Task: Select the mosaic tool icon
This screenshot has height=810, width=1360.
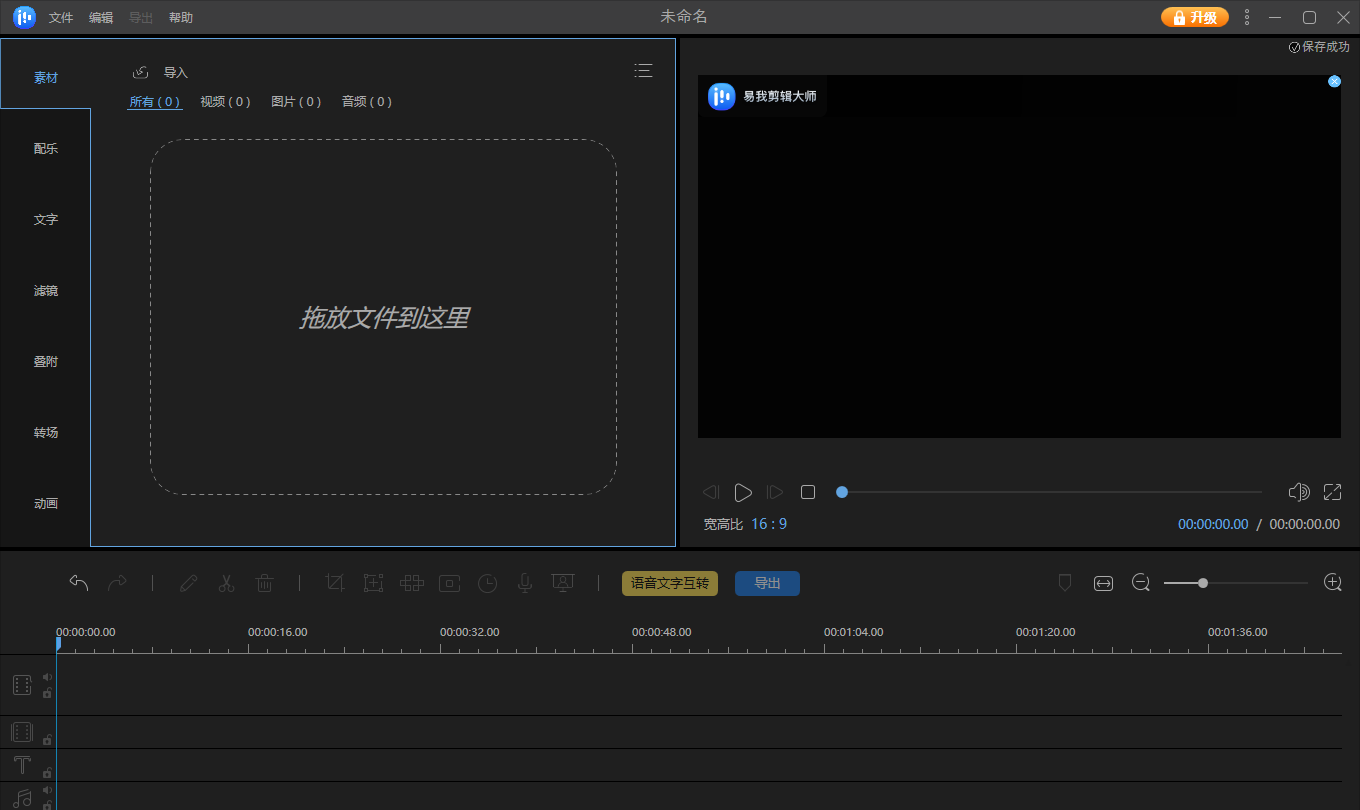Action: point(411,583)
